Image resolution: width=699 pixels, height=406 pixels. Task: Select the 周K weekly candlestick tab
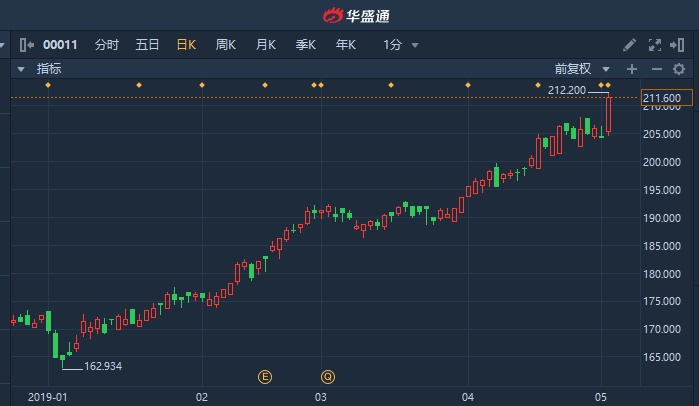(x=226, y=45)
